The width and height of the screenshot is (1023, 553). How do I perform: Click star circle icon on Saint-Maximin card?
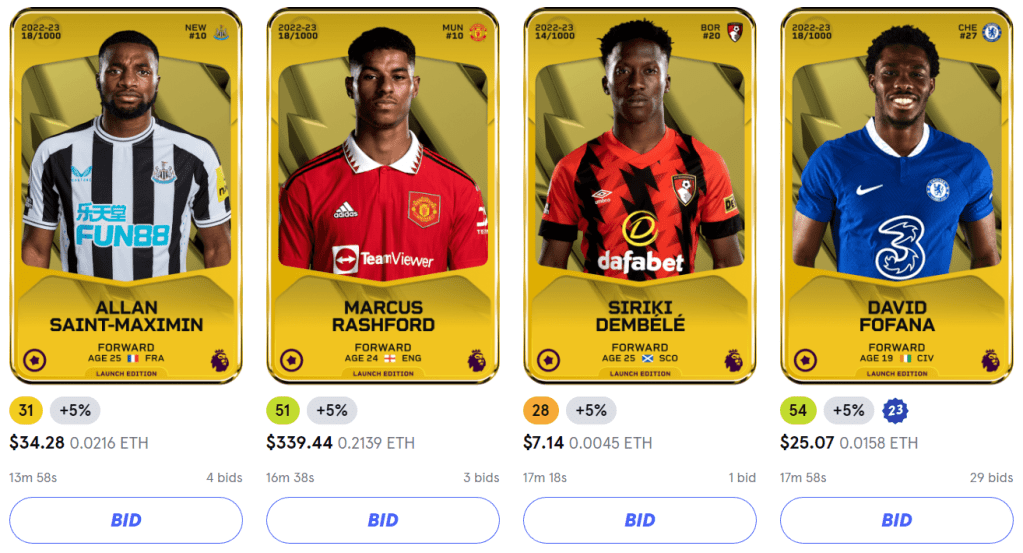pyautogui.click(x=35, y=360)
